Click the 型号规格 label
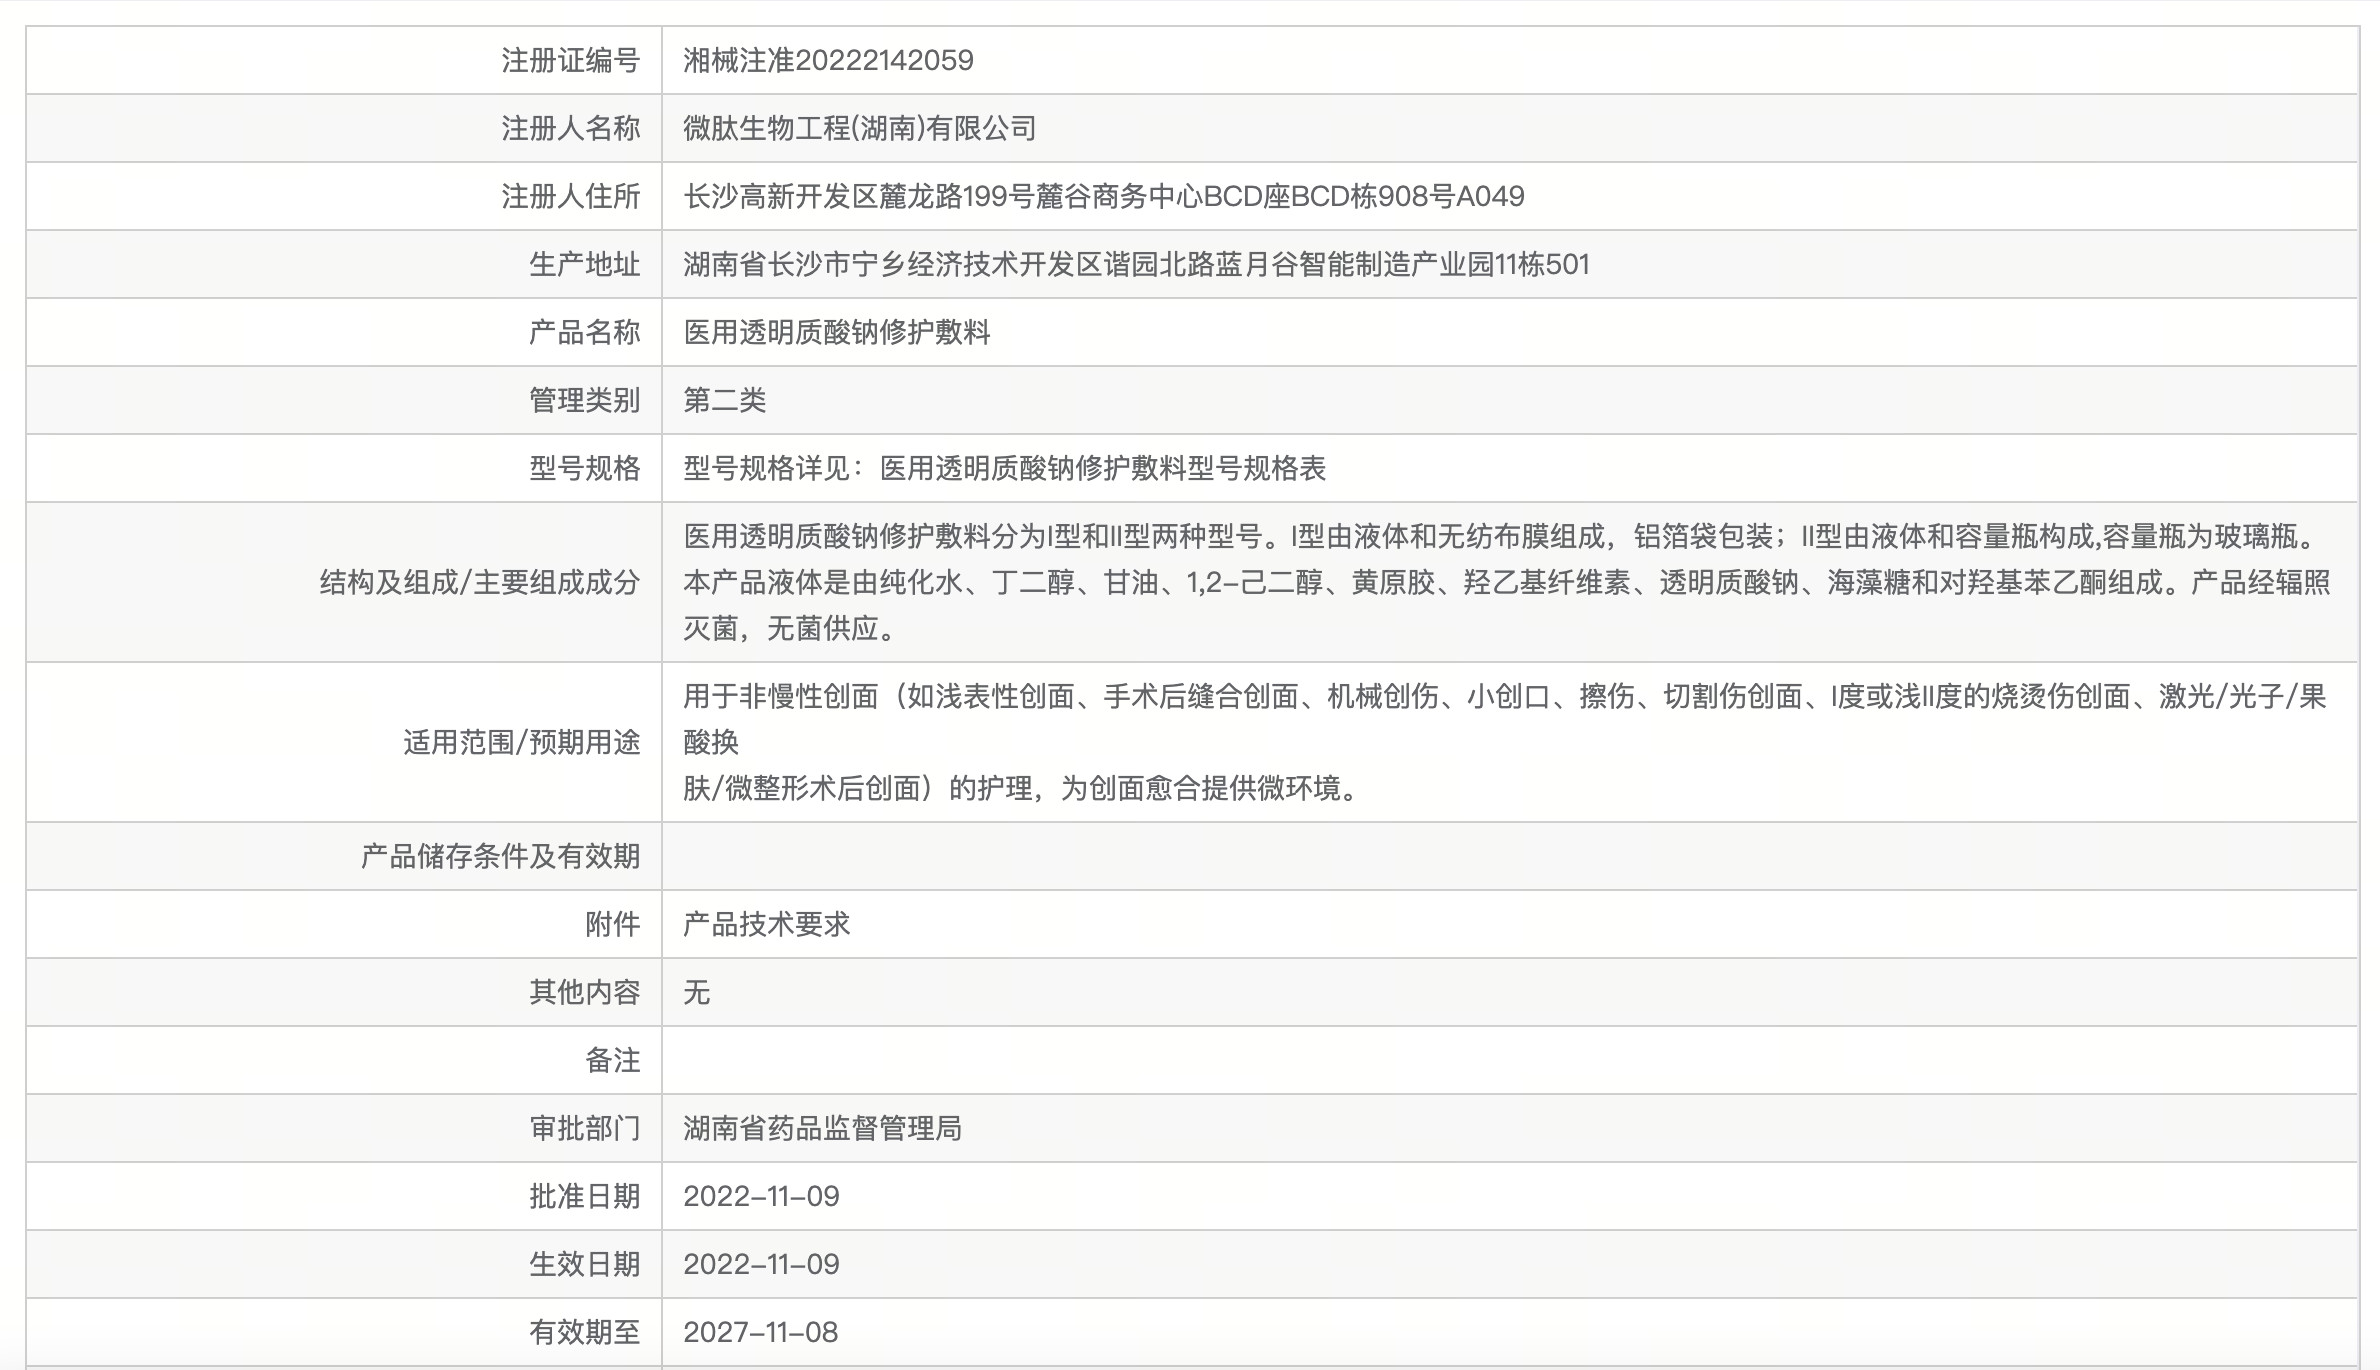This screenshot has height=1370, width=2380. [x=585, y=468]
